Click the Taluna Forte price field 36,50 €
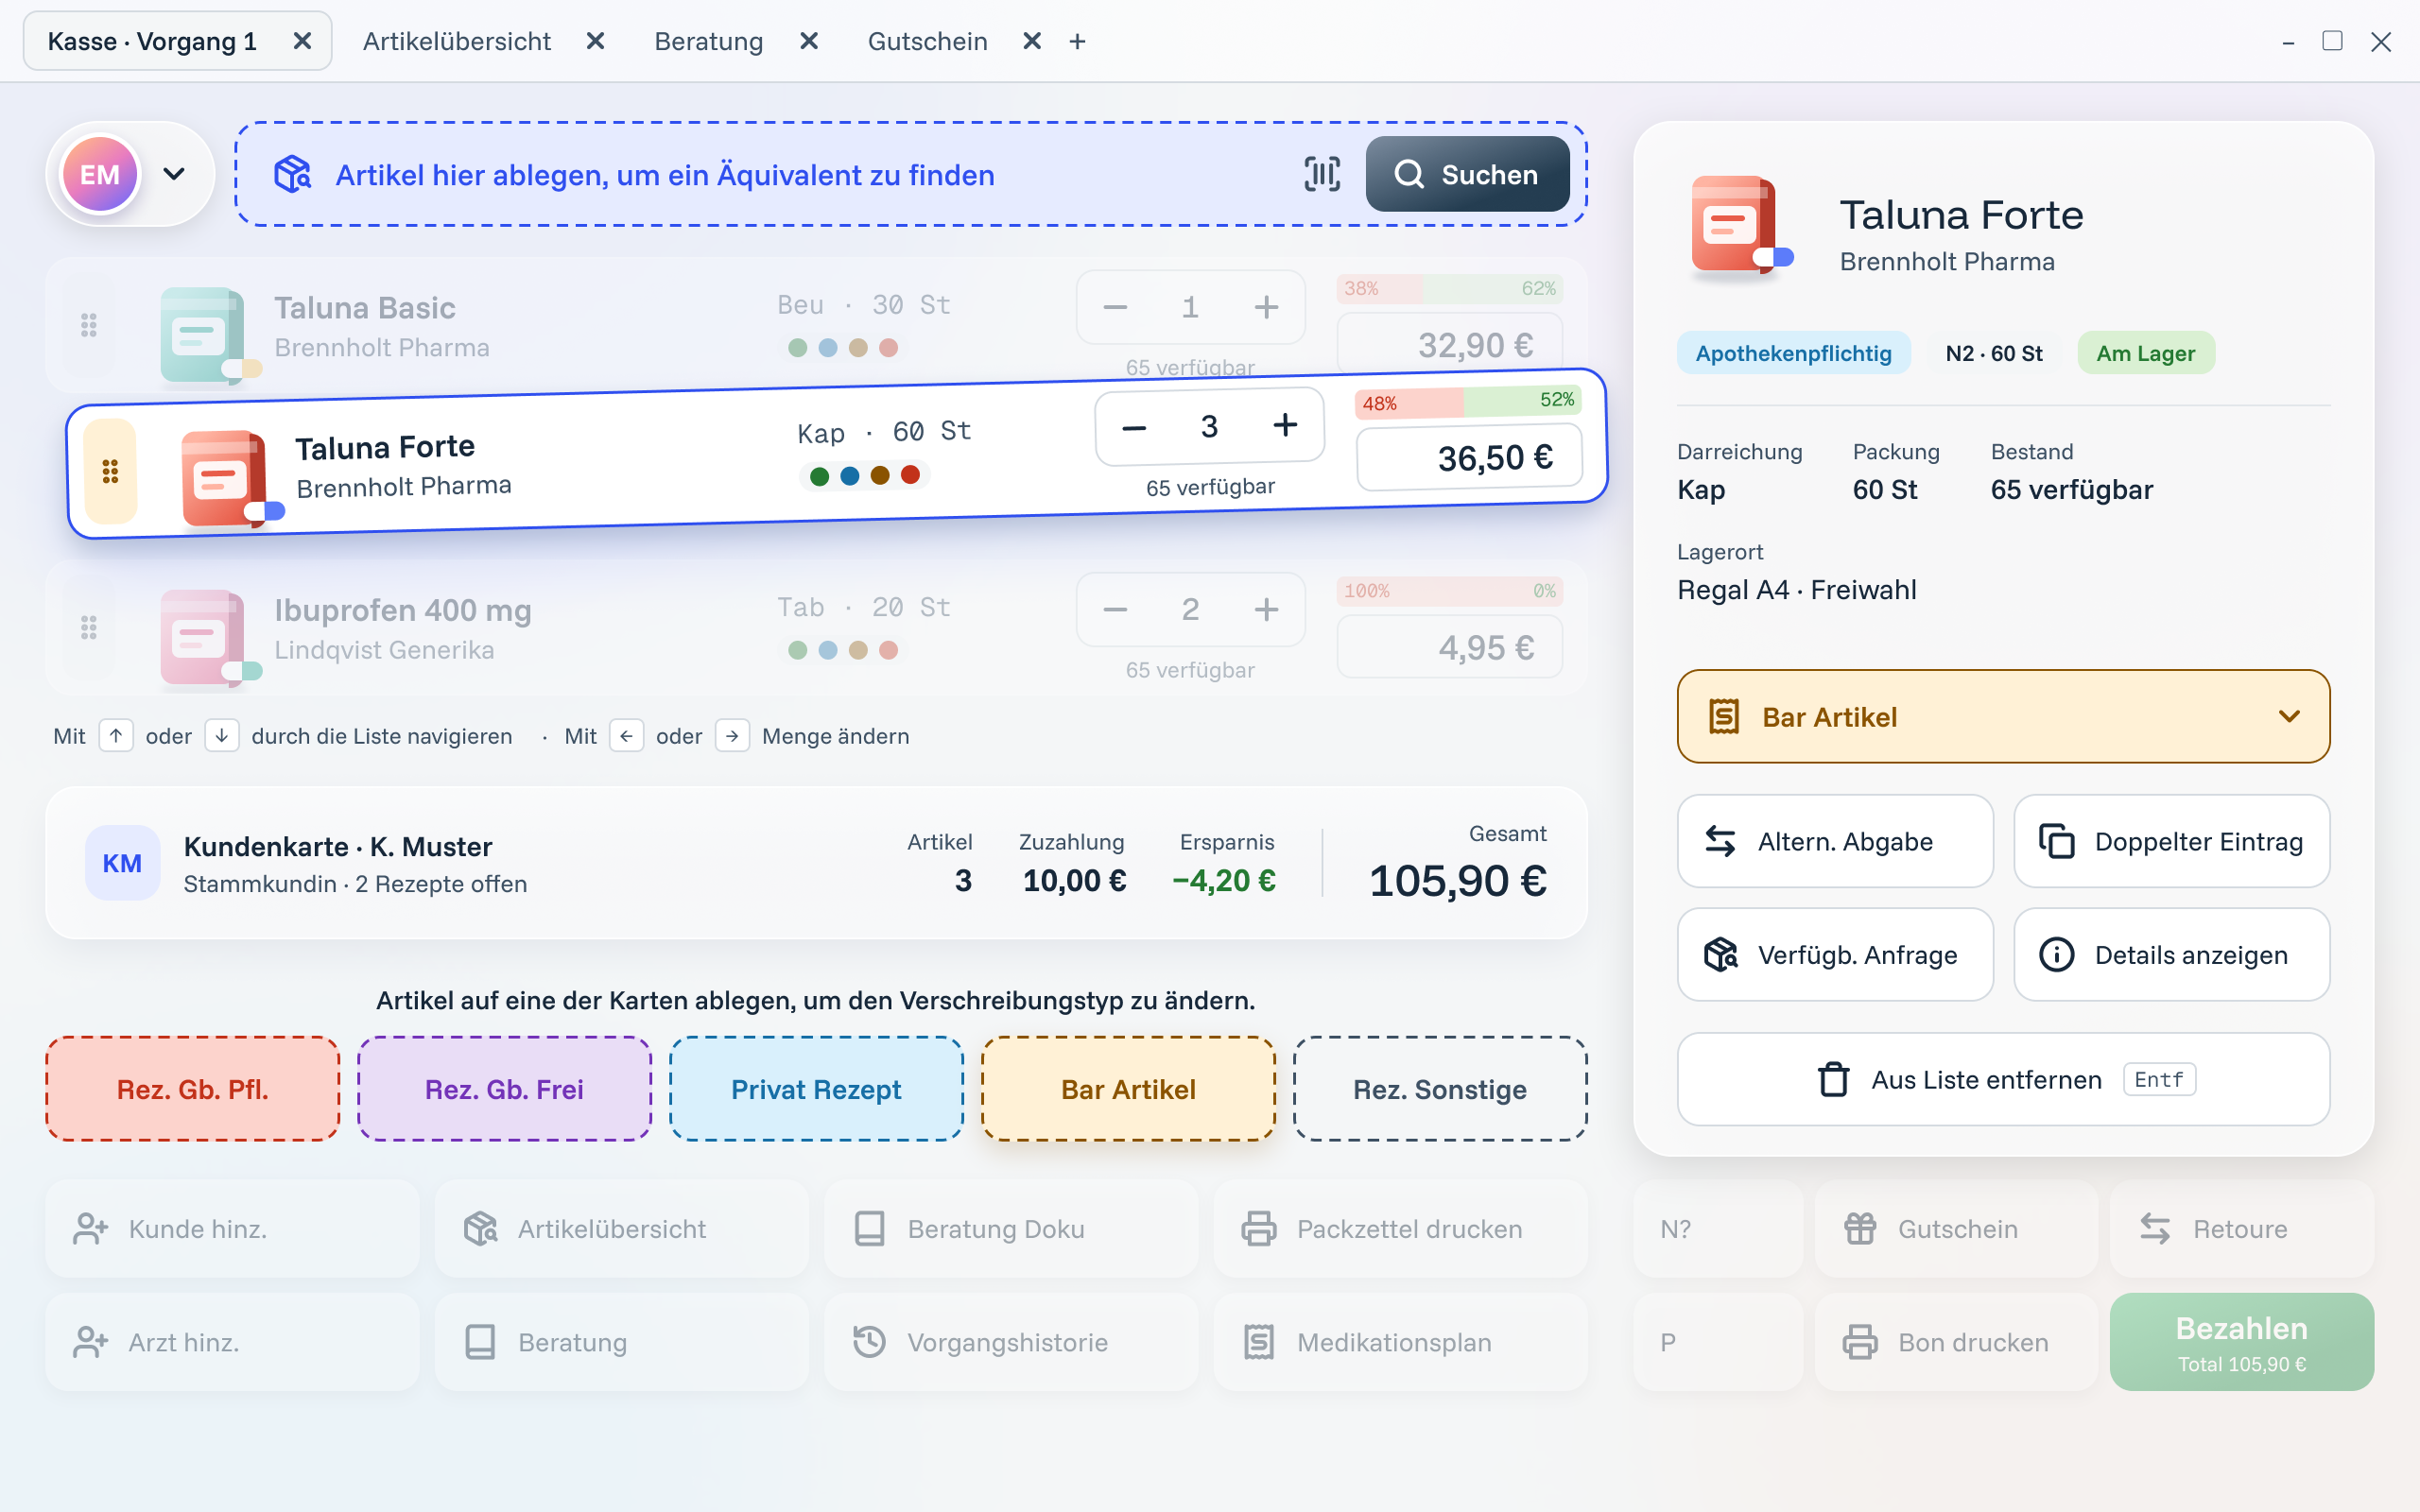 pos(1469,458)
